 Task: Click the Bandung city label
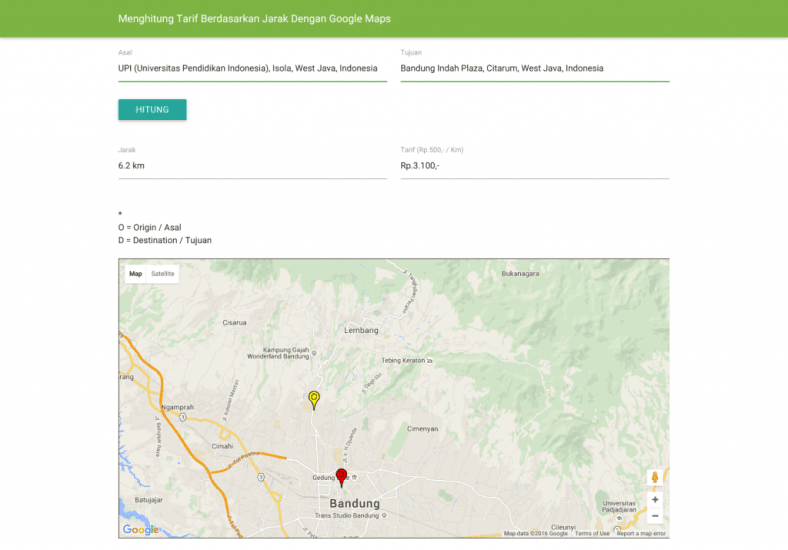point(354,503)
